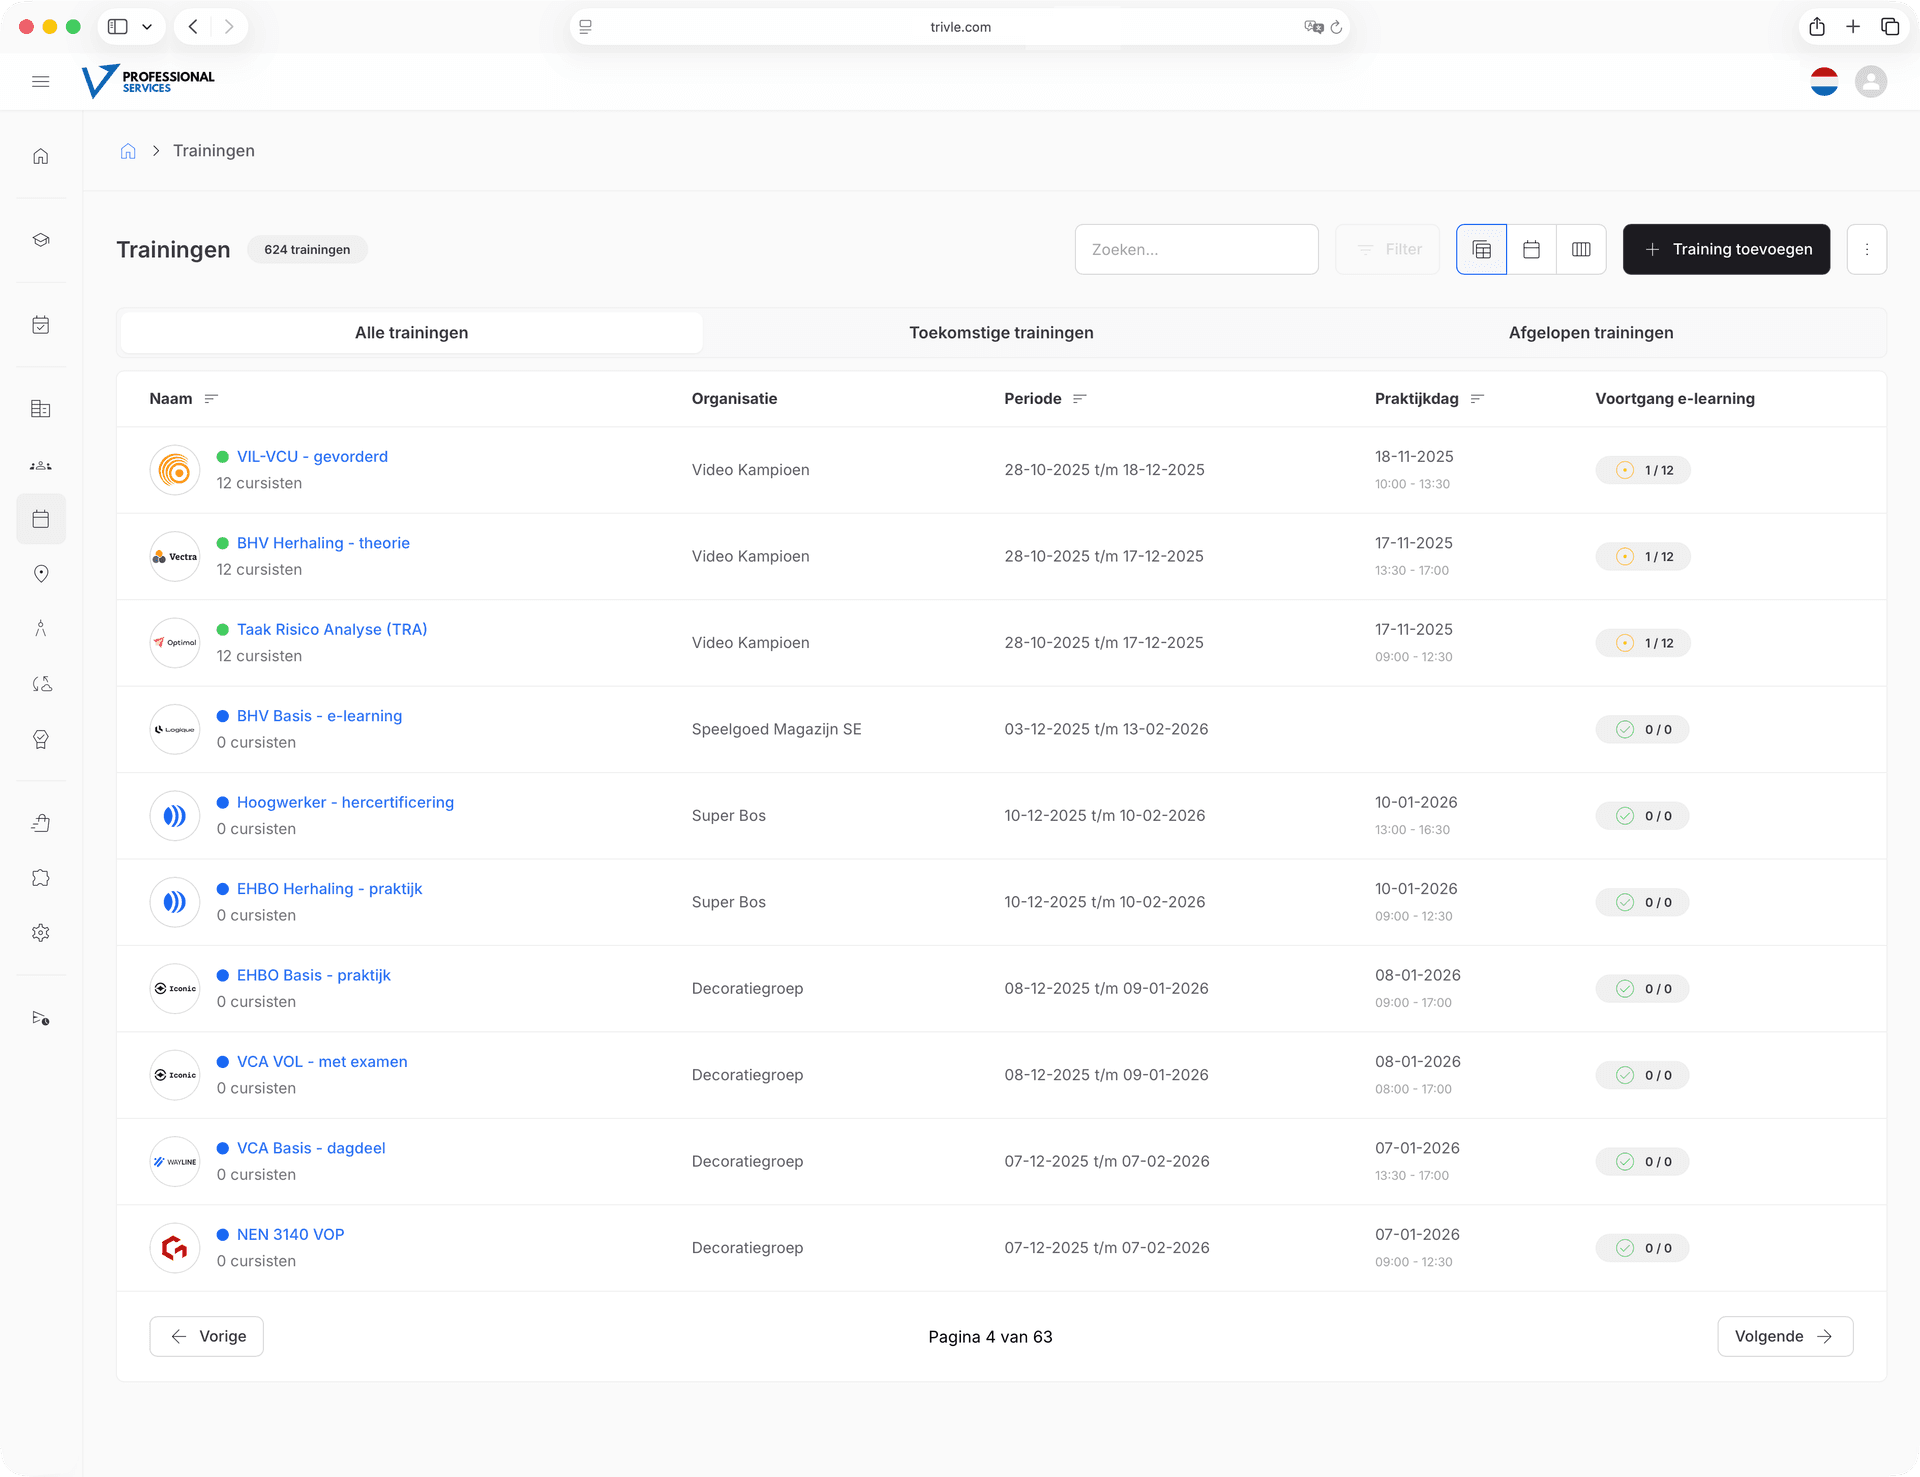Screen dimensions: 1920x1477
Task: Click the puzzle piece sidebar icon
Action: 41,878
